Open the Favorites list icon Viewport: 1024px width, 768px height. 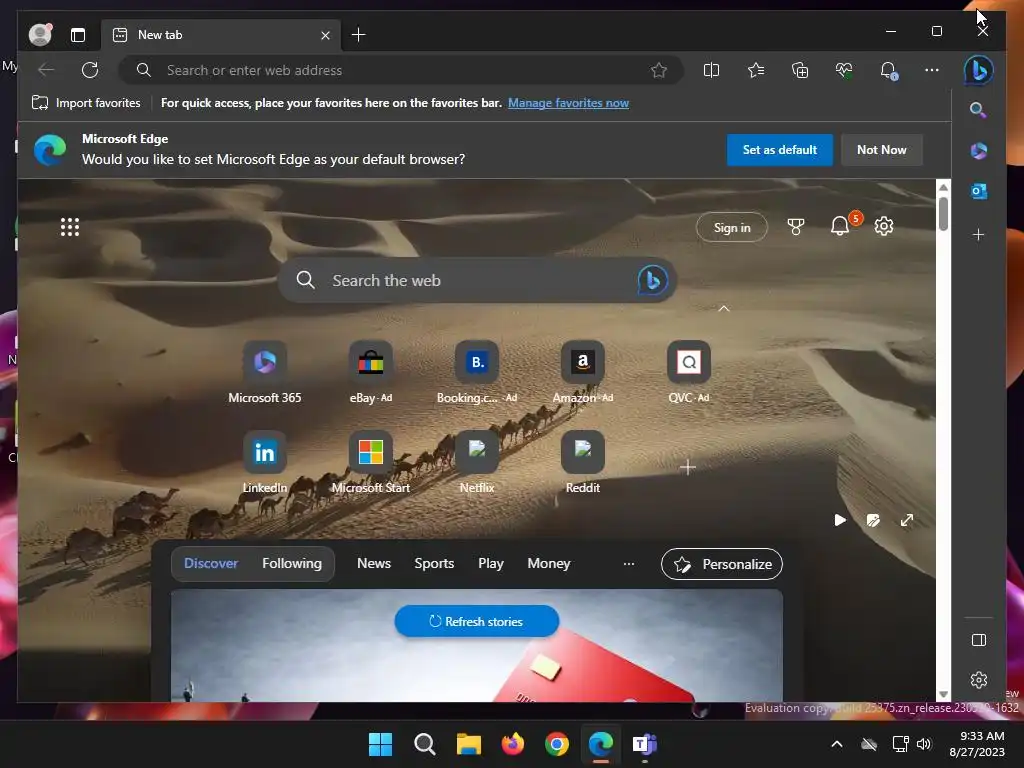pos(756,70)
